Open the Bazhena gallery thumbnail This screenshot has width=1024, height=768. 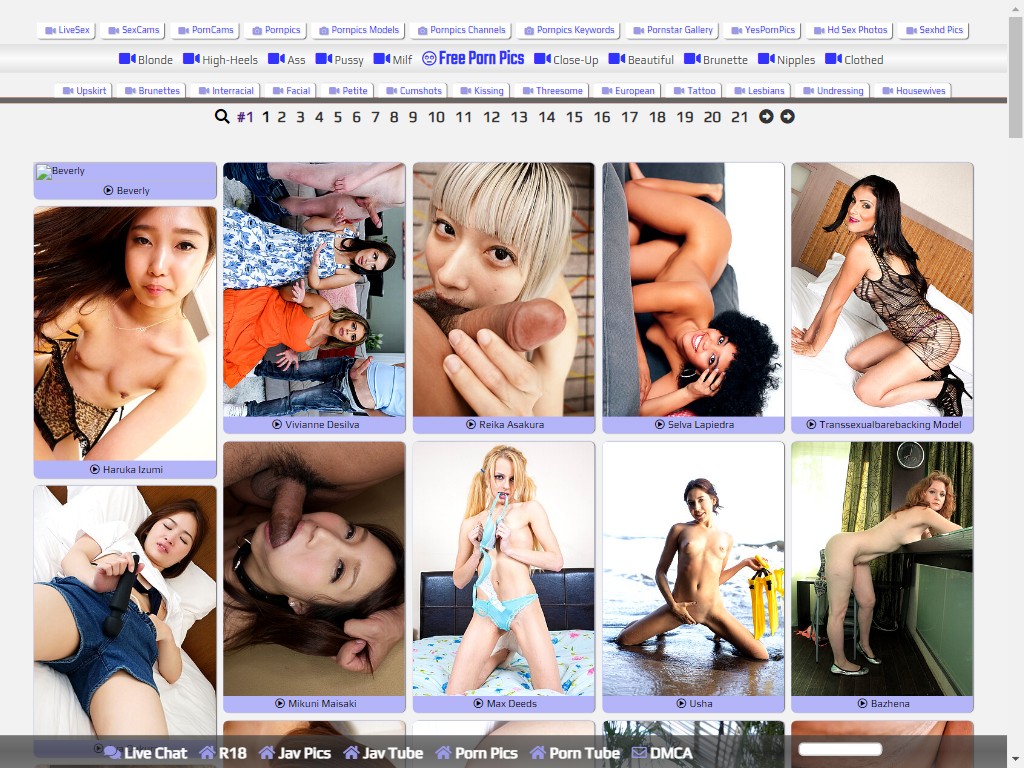coord(882,569)
